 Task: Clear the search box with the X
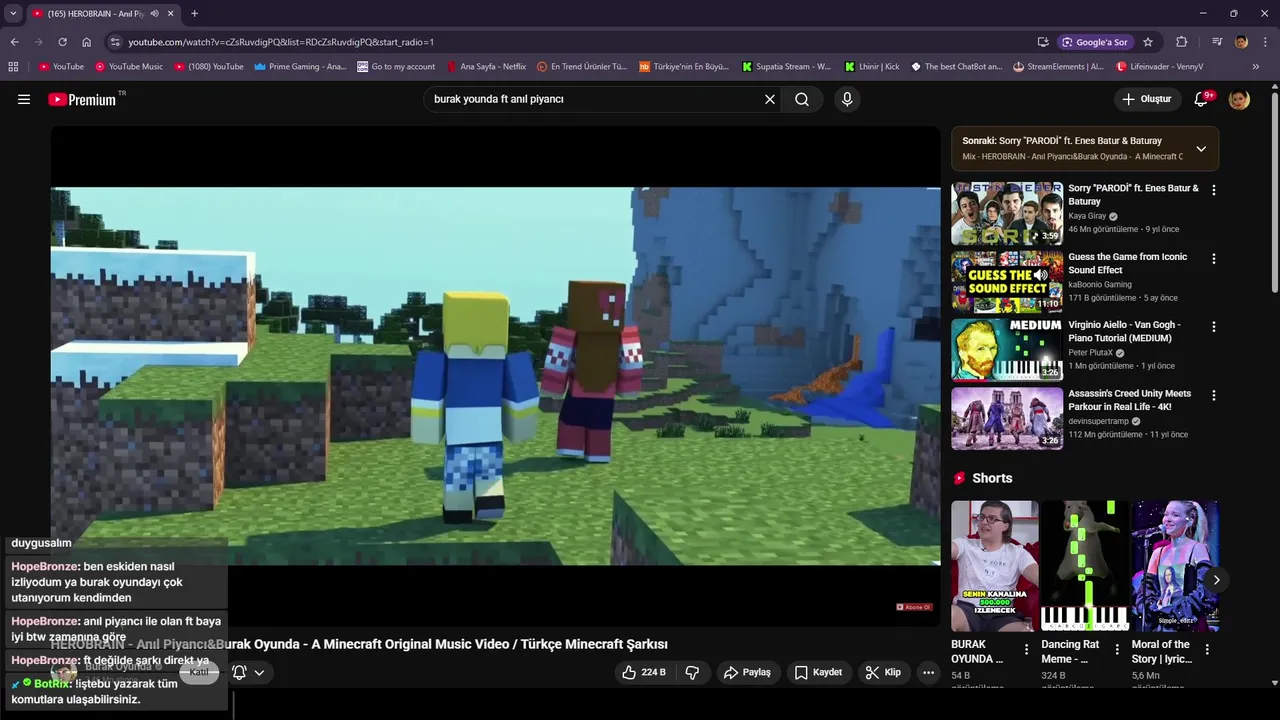770,99
